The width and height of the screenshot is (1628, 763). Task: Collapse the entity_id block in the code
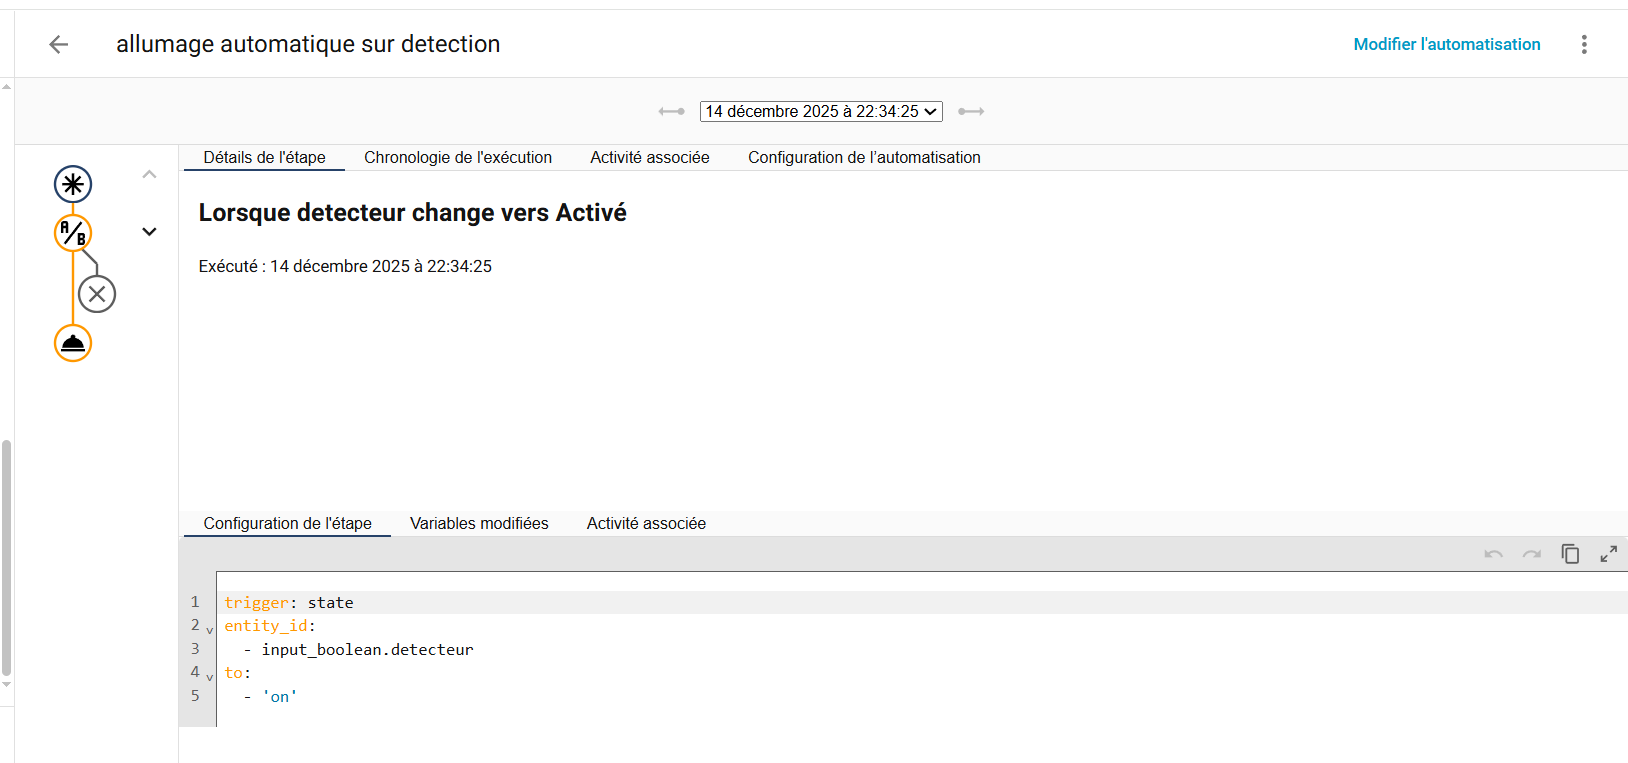(210, 630)
